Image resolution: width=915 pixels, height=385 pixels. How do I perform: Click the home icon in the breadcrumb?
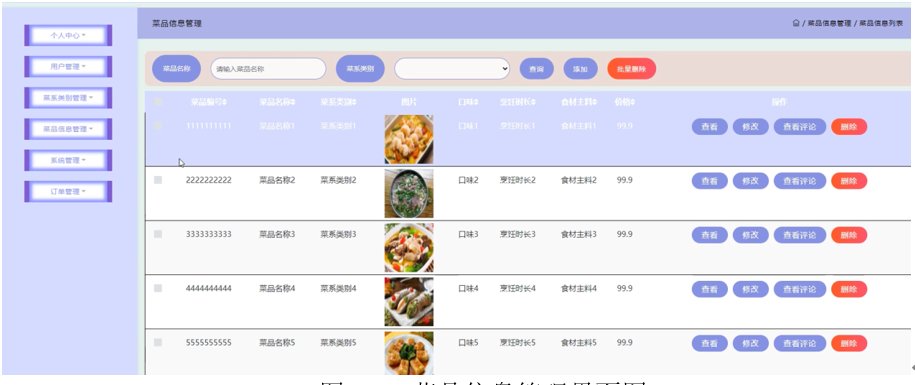coord(795,23)
